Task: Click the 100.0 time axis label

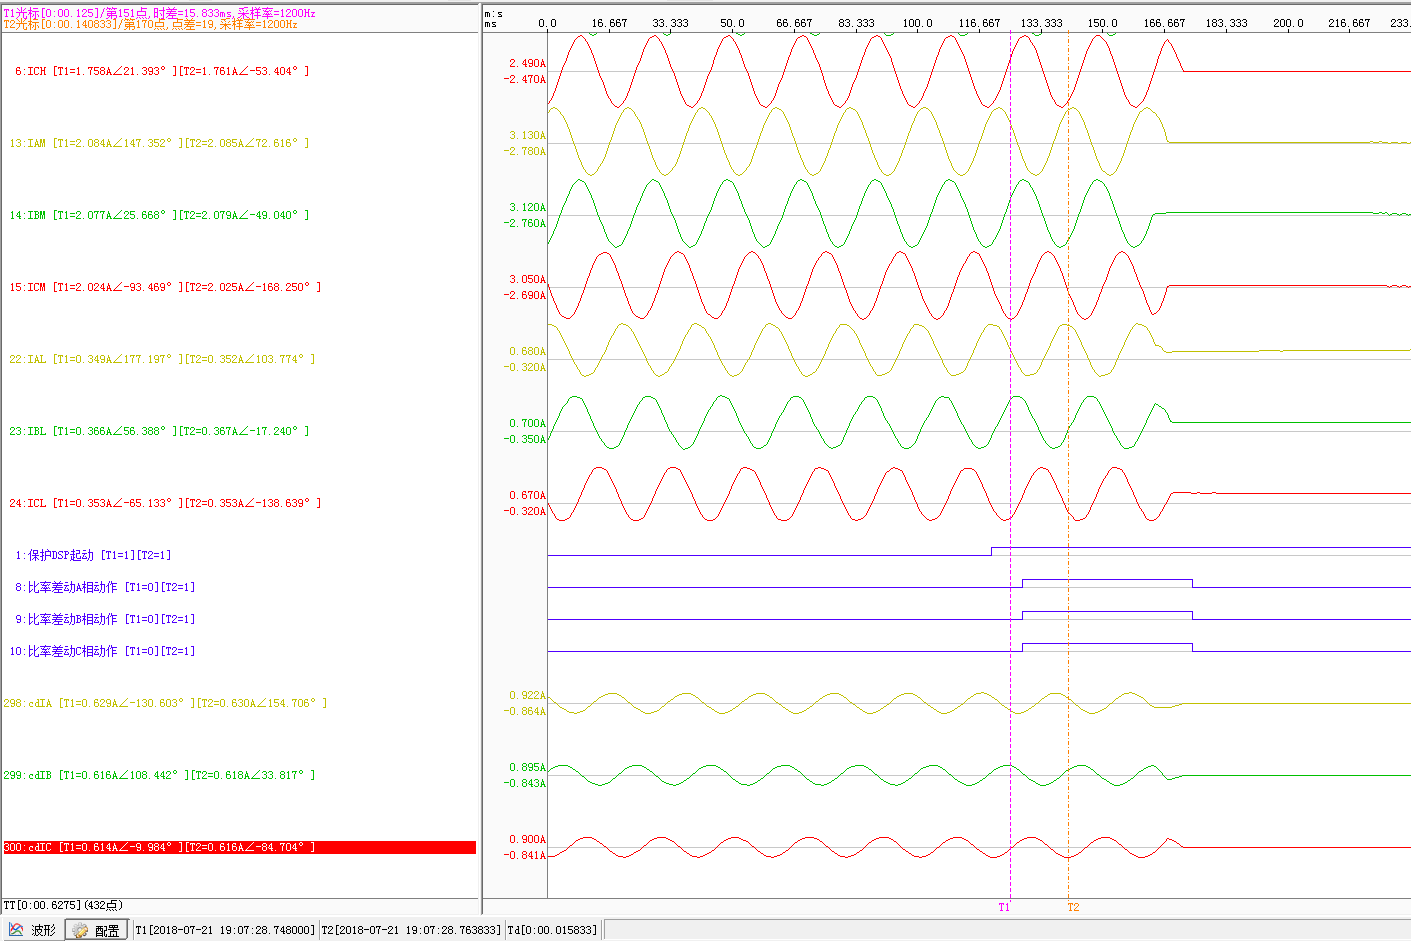Action: [917, 23]
